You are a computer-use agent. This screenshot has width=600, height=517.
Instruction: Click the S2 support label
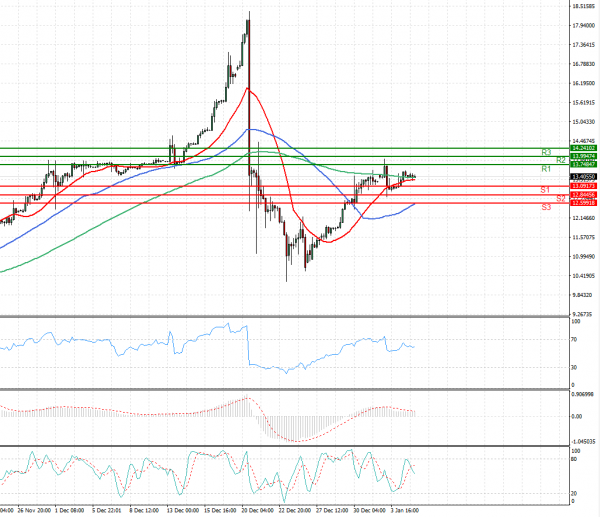pyautogui.click(x=561, y=198)
